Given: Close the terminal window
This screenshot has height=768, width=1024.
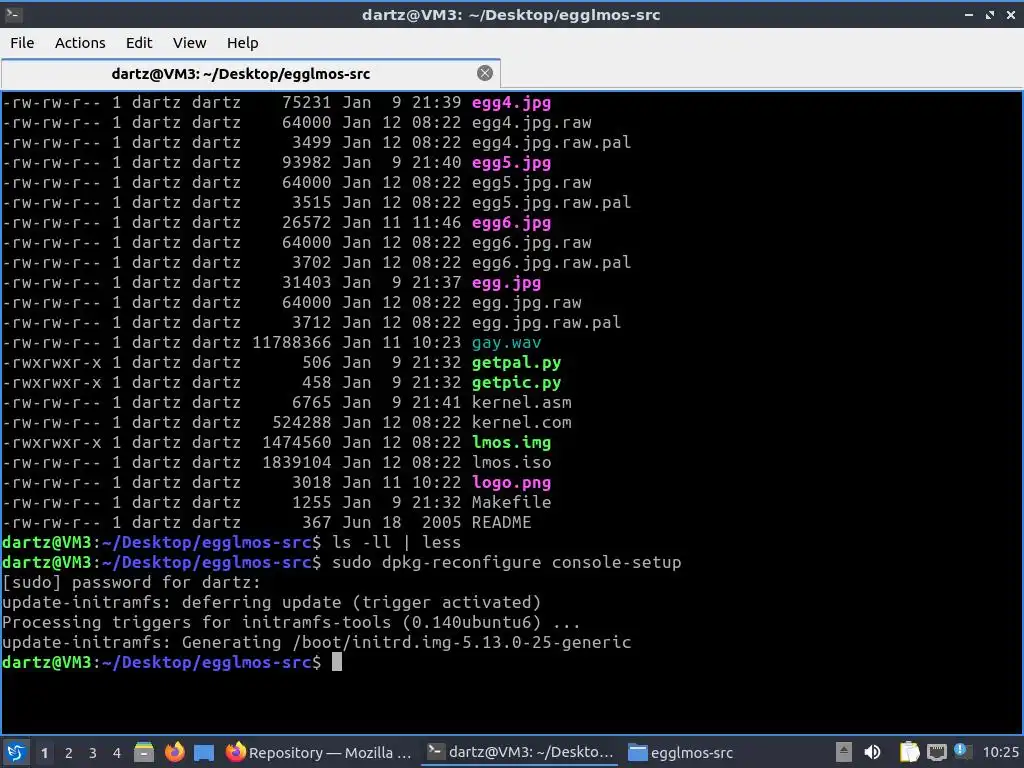Looking at the screenshot, I should point(1011,14).
